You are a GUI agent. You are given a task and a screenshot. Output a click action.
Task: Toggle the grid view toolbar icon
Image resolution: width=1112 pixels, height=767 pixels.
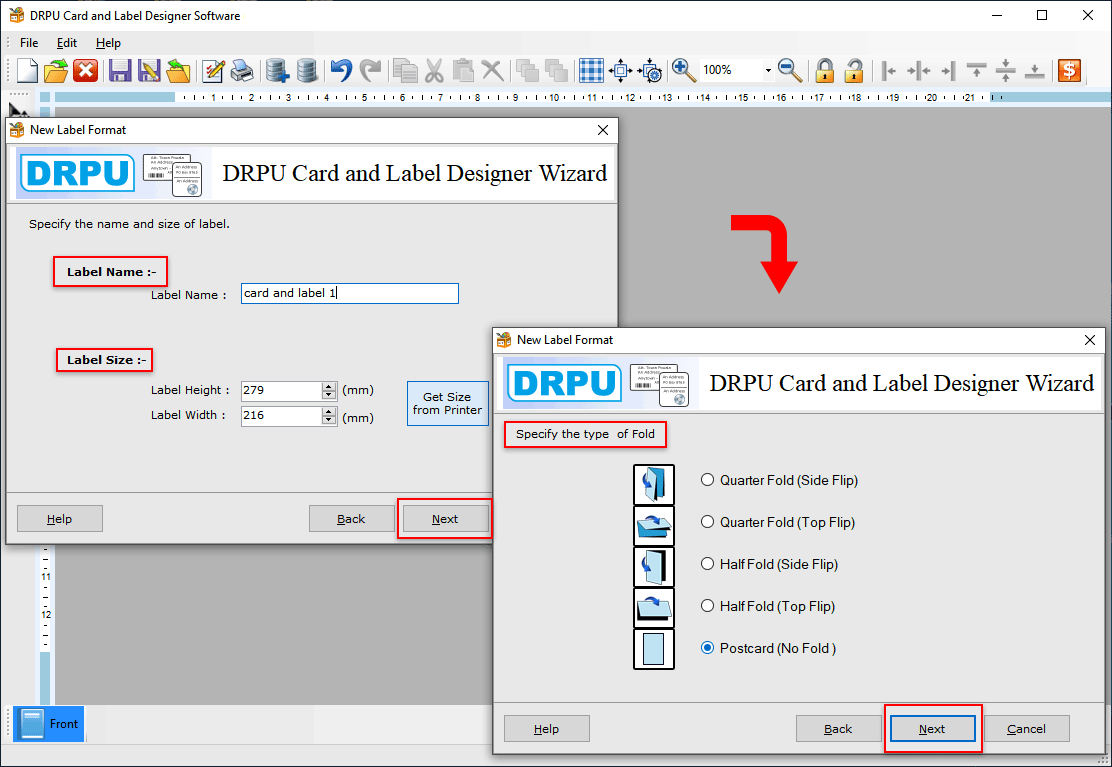pyautogui.click(x=591, y=70)
